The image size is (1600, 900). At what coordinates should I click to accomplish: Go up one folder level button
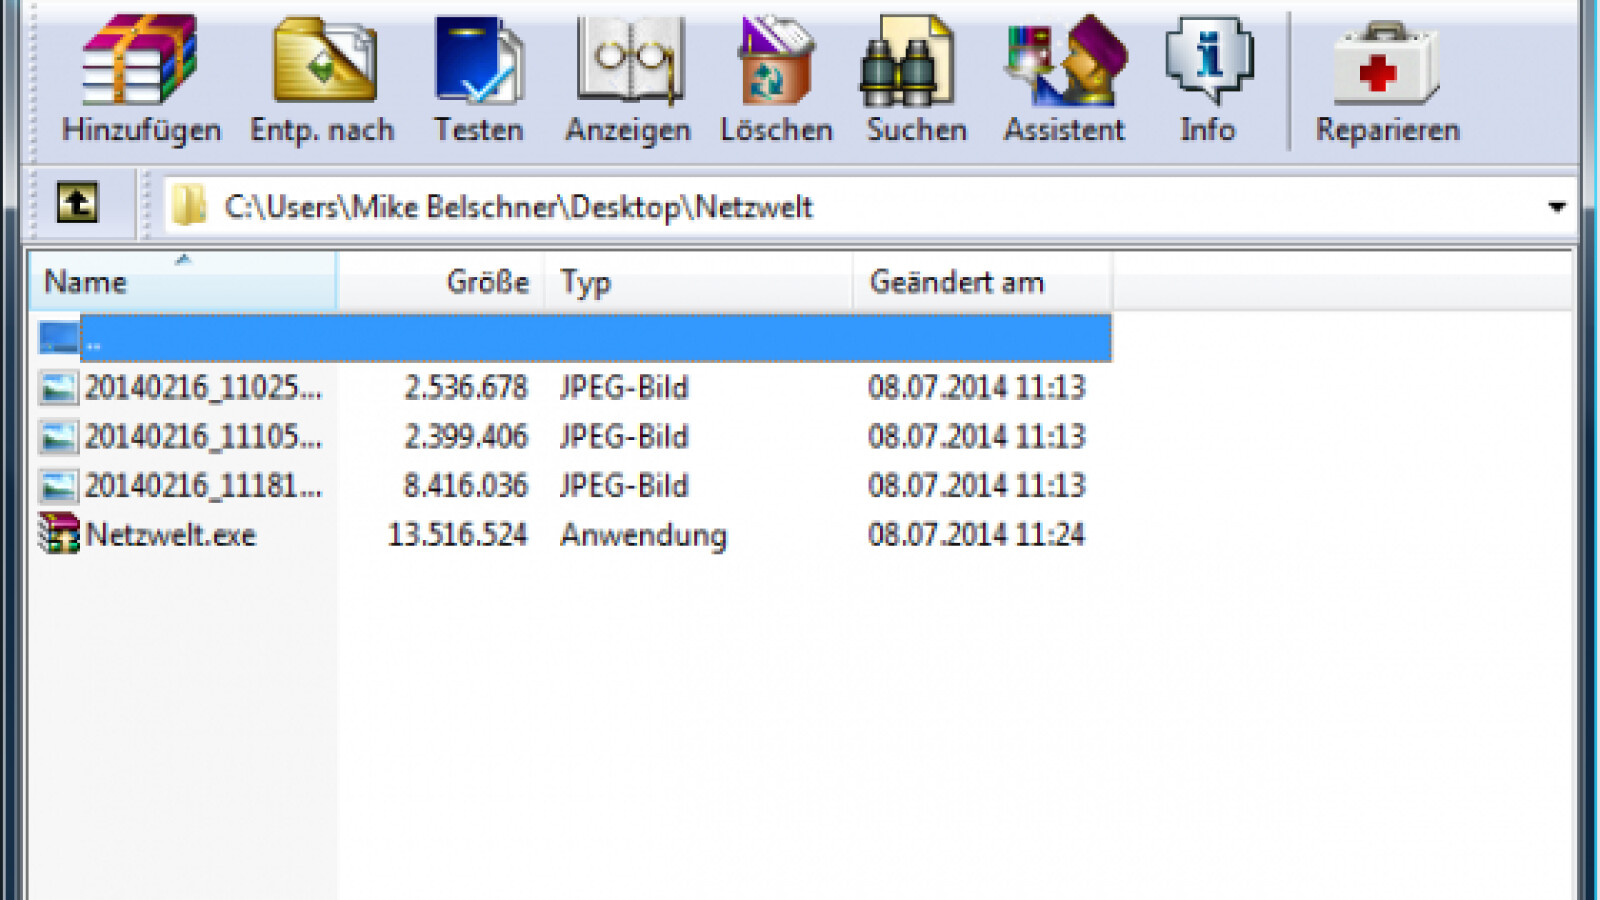click(x=77, y=203)
